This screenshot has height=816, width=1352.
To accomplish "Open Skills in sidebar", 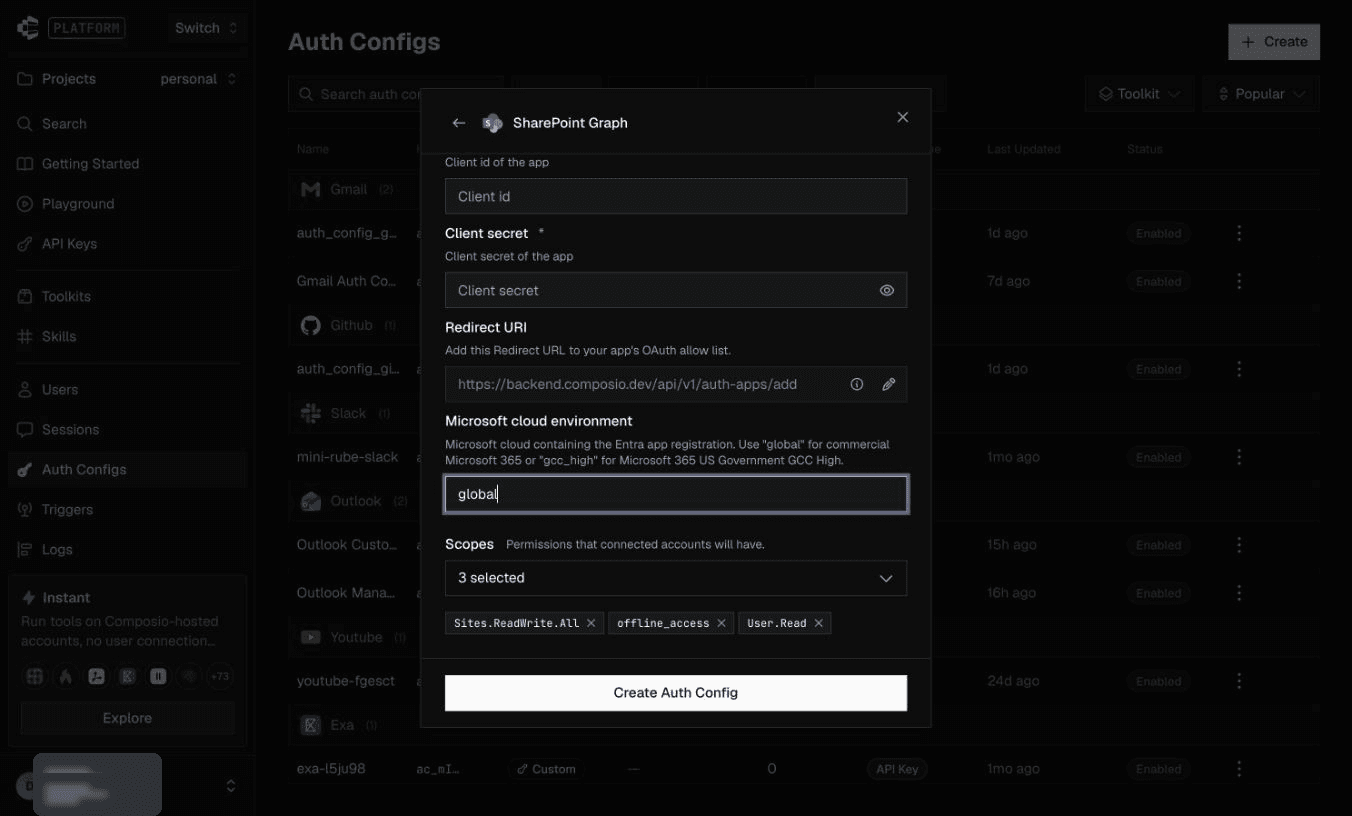I will click(127, 337).
